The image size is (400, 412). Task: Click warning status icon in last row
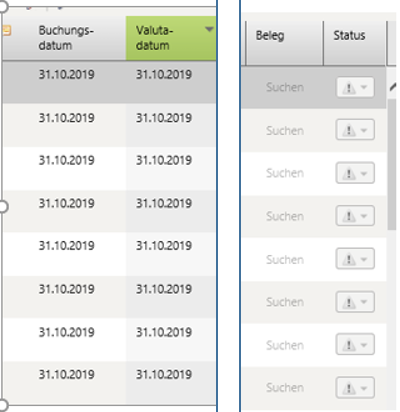(349, 388)
